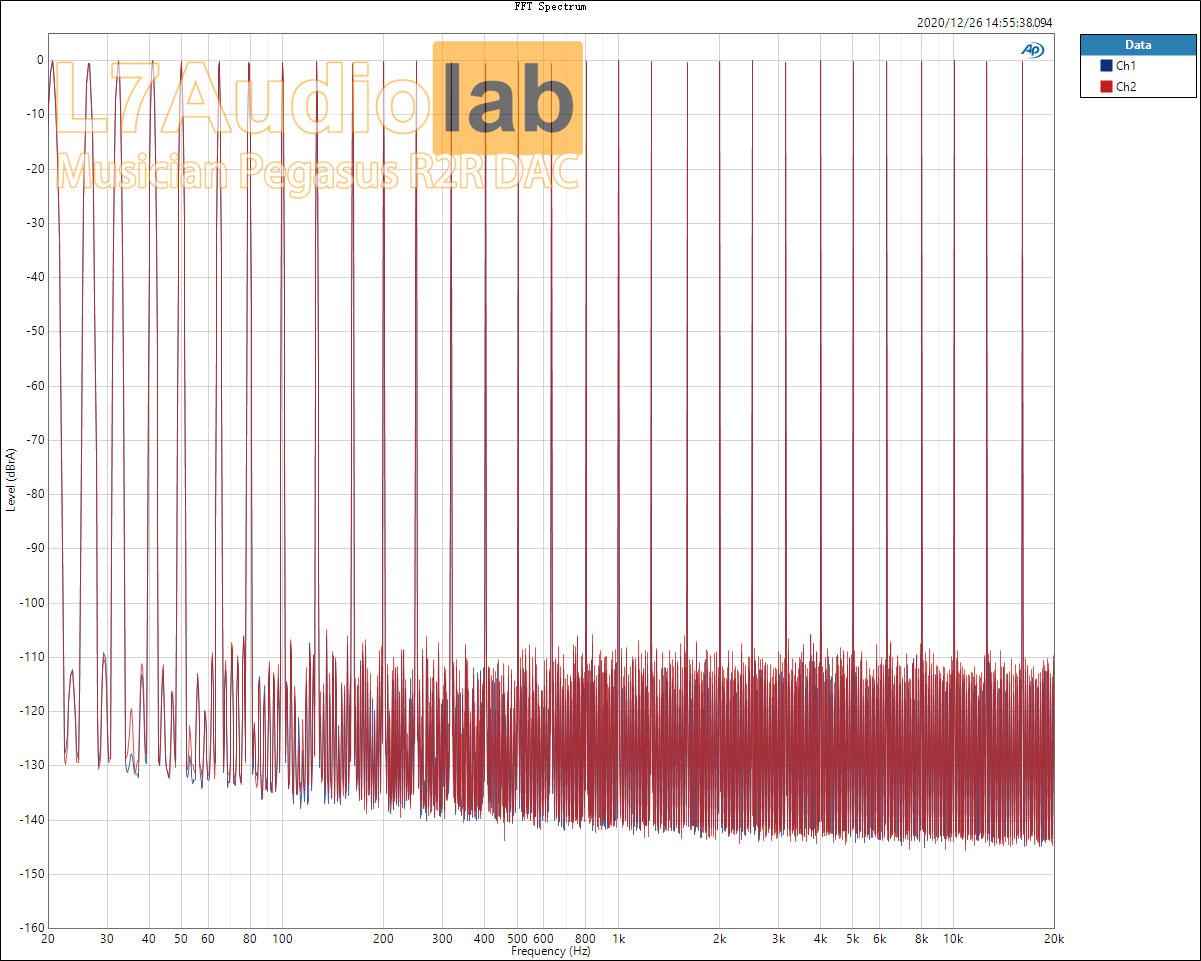This screenshot has height=961, width=1201.
Task: Click the 0 tick label on level axis
Action: tap(40, 60)
